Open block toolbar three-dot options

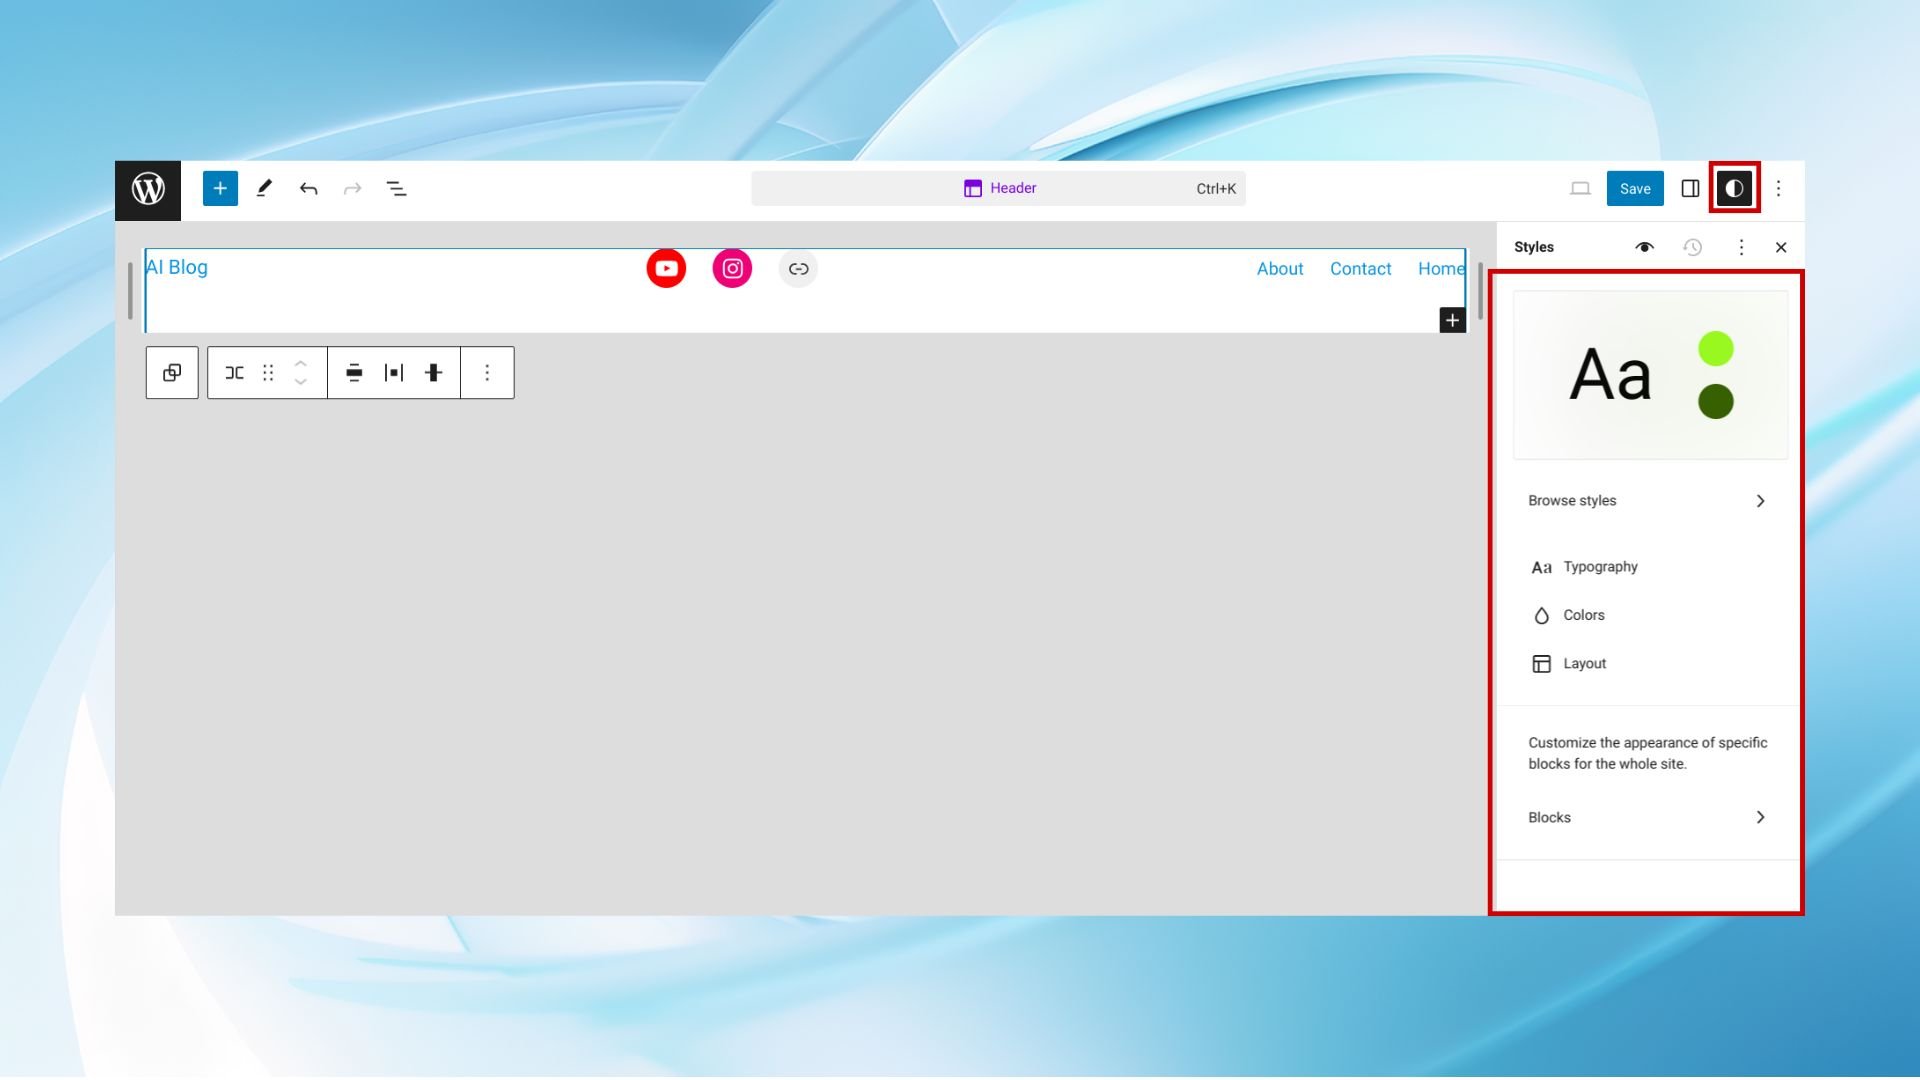point(487,373)
